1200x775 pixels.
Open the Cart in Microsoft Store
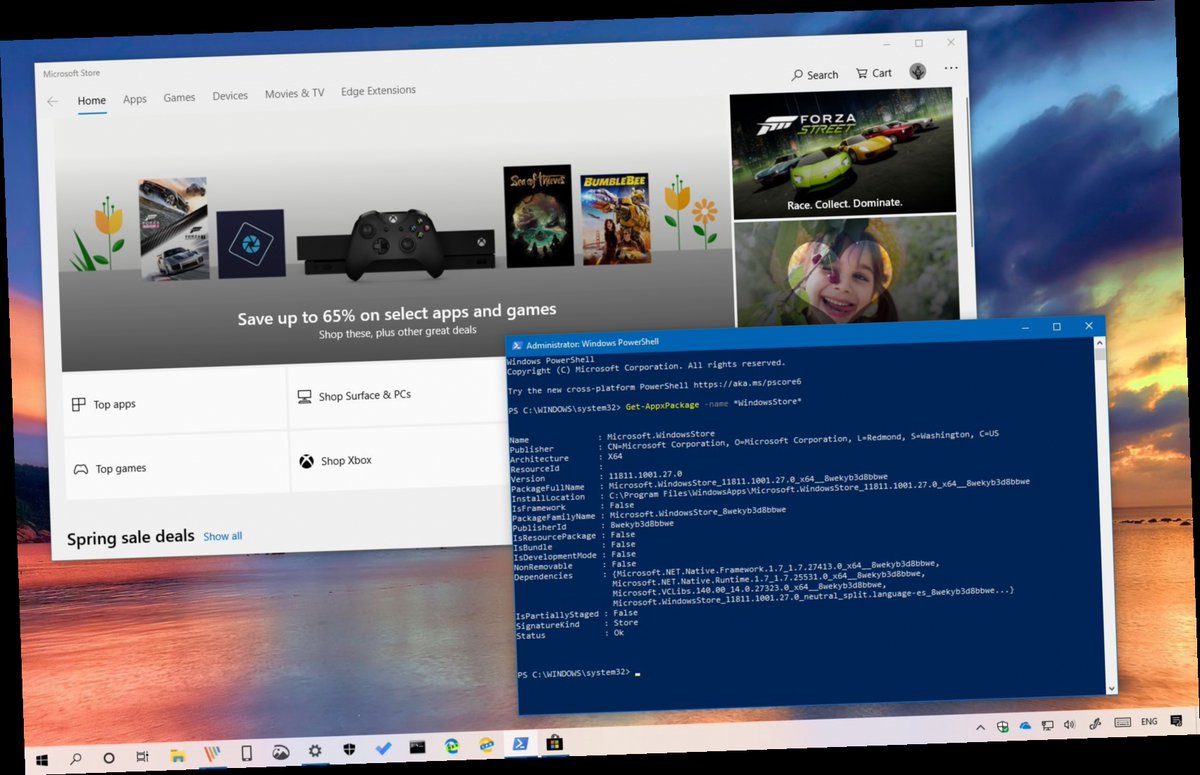tap(873, 73)
